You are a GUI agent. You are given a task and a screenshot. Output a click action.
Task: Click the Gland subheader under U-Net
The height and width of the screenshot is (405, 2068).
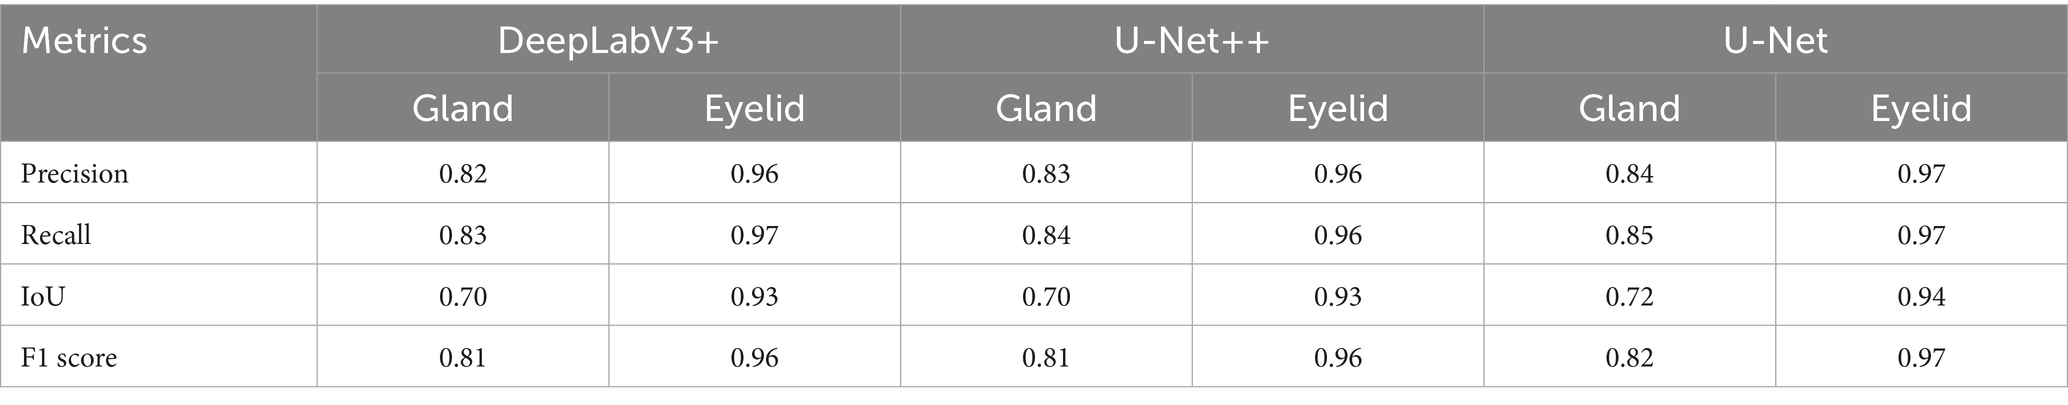pyautogui.click(x=1629, y=108)
